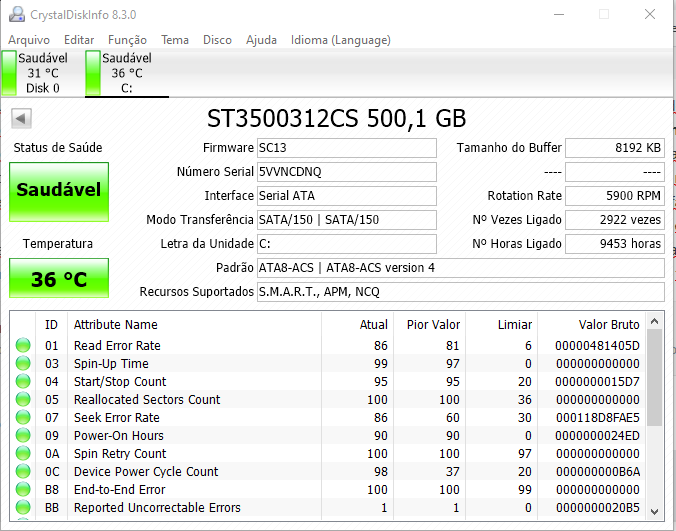This screenshot has height=531, width=676.
Task: Click green status dot for Reallocated Sectors Count
Action: (x=23, y=400)
